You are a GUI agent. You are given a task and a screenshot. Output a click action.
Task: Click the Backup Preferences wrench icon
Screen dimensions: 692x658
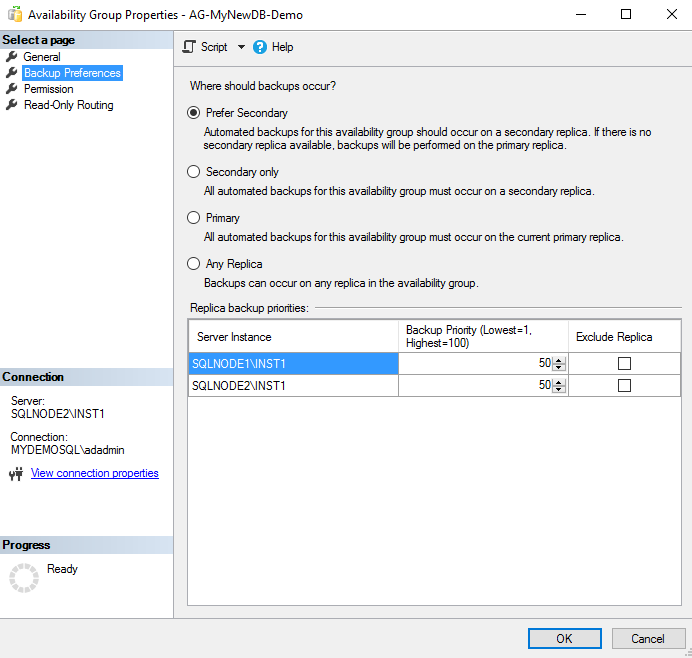[x=12, y=73]
